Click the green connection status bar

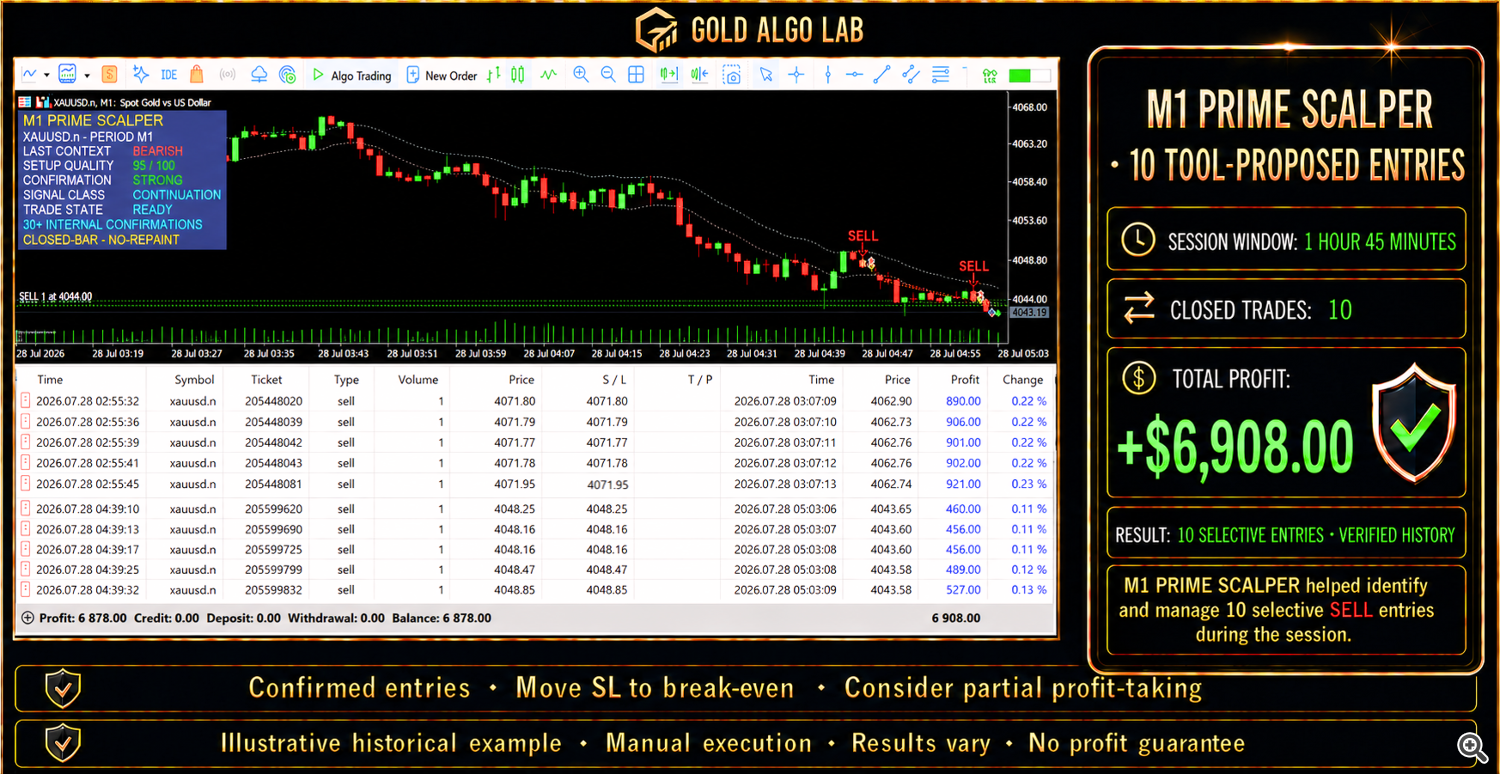[x=1030, y=75]
